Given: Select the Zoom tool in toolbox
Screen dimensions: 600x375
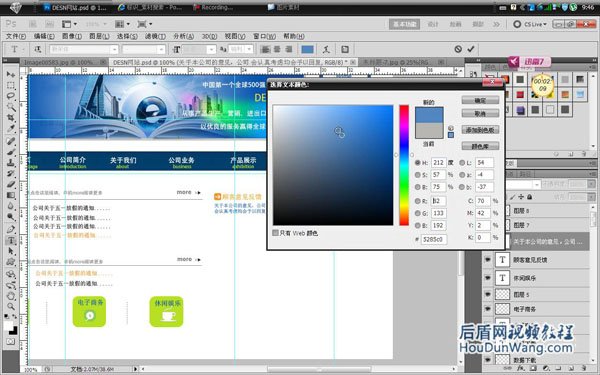Looking at the screenshot, I should click(x=11, y=307).
